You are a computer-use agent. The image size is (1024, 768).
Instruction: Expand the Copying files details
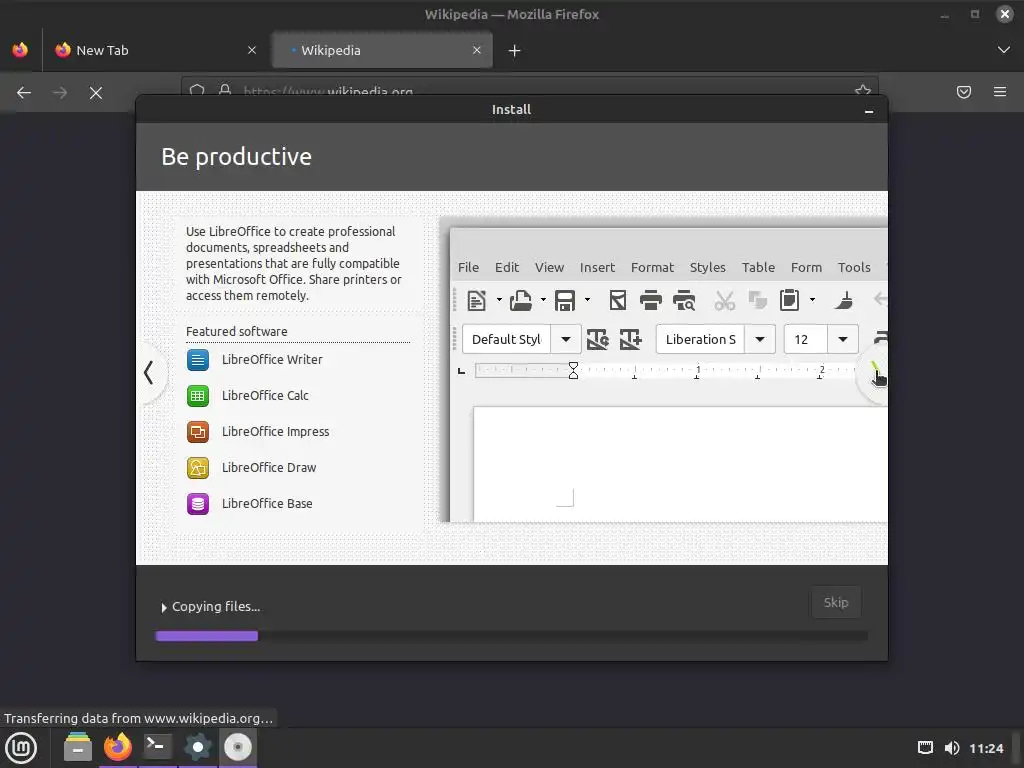164,607
